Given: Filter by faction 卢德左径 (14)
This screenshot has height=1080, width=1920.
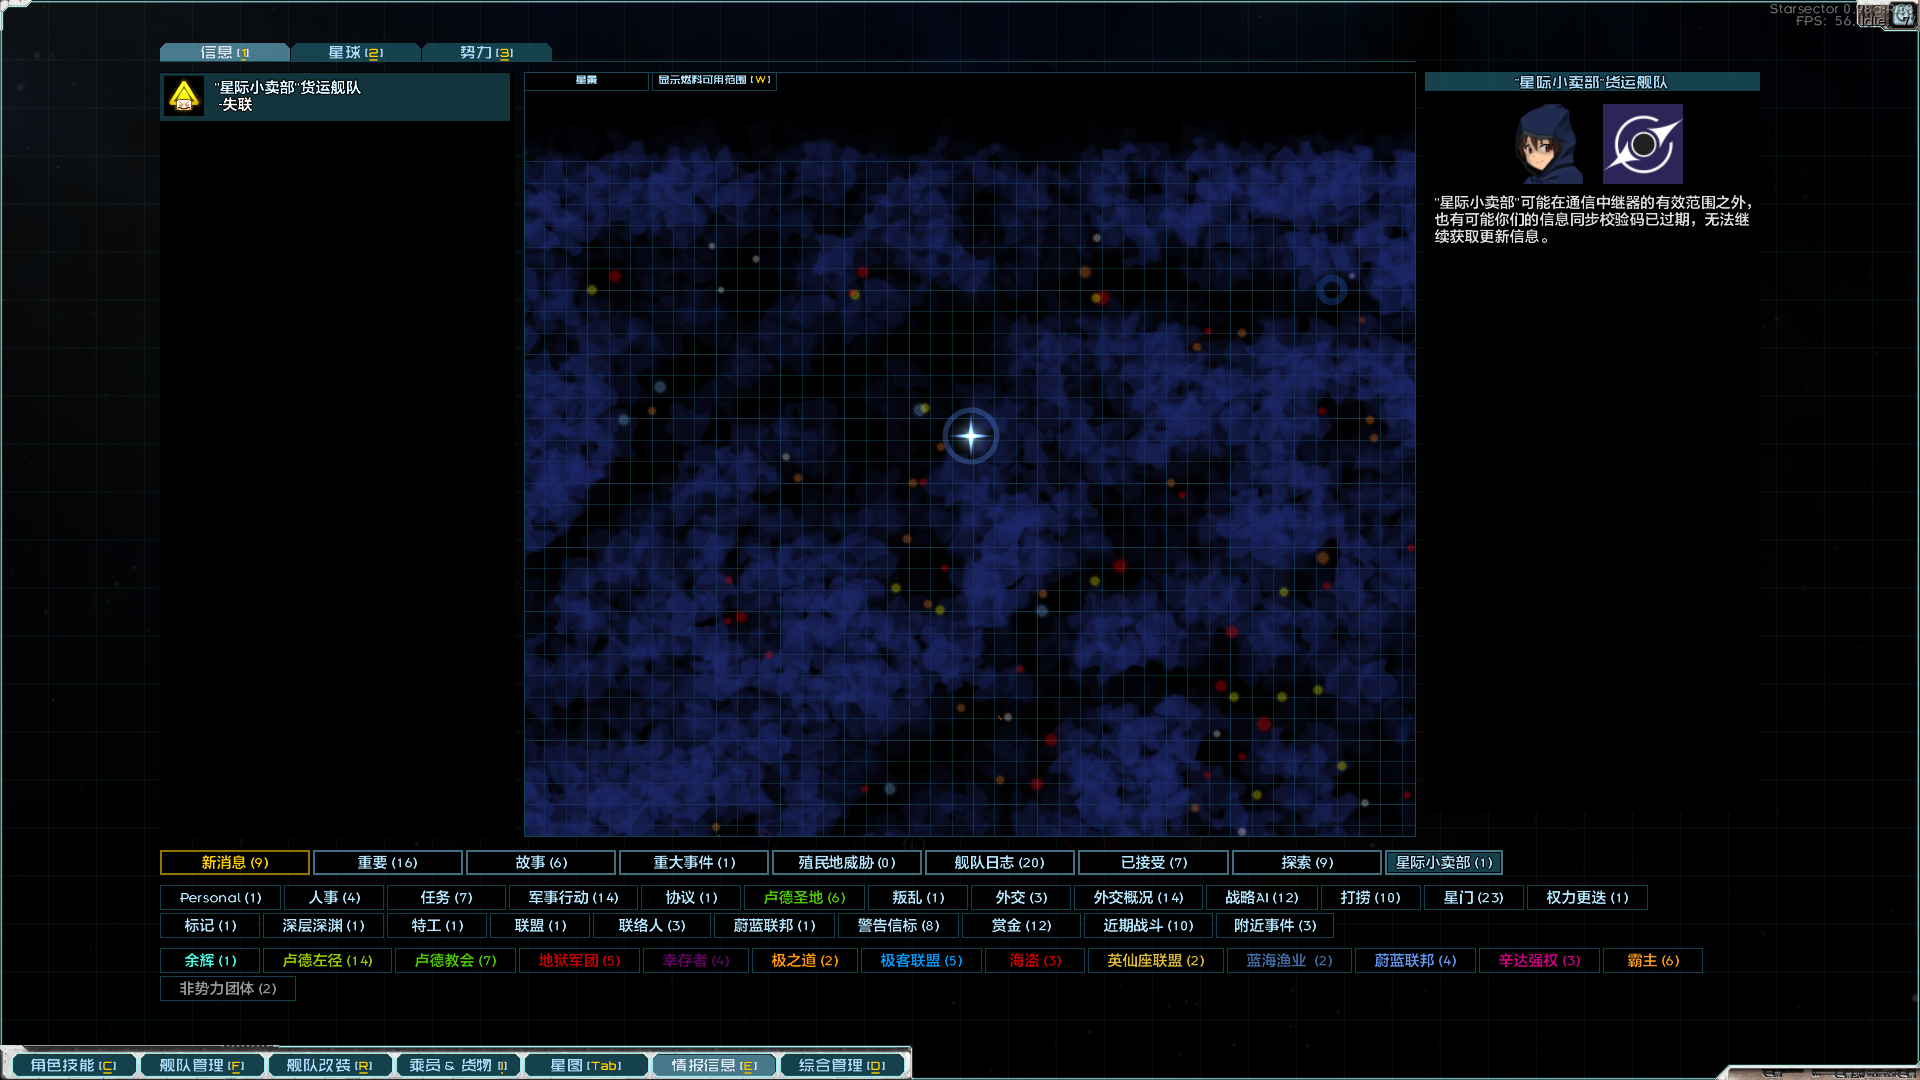Looking at the screenshot, I should 327,960.
